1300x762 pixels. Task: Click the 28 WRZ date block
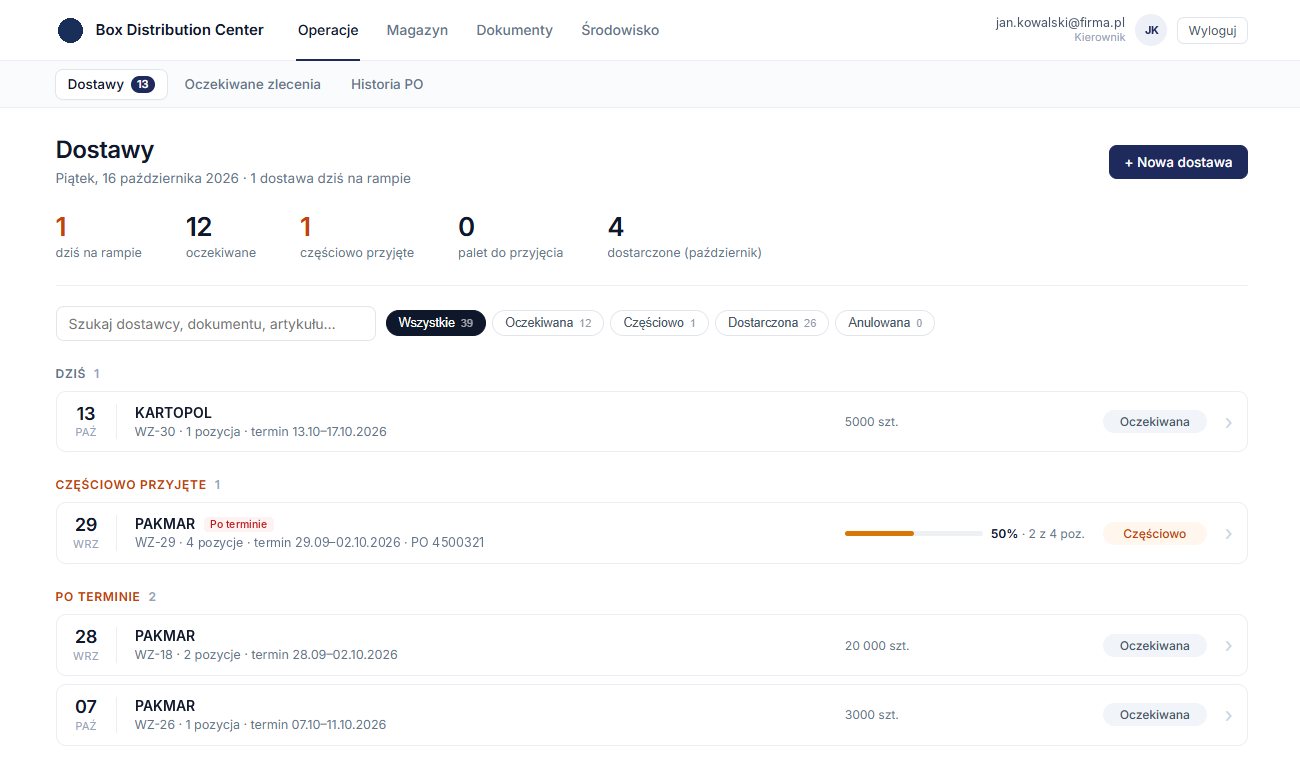[86, 646]
